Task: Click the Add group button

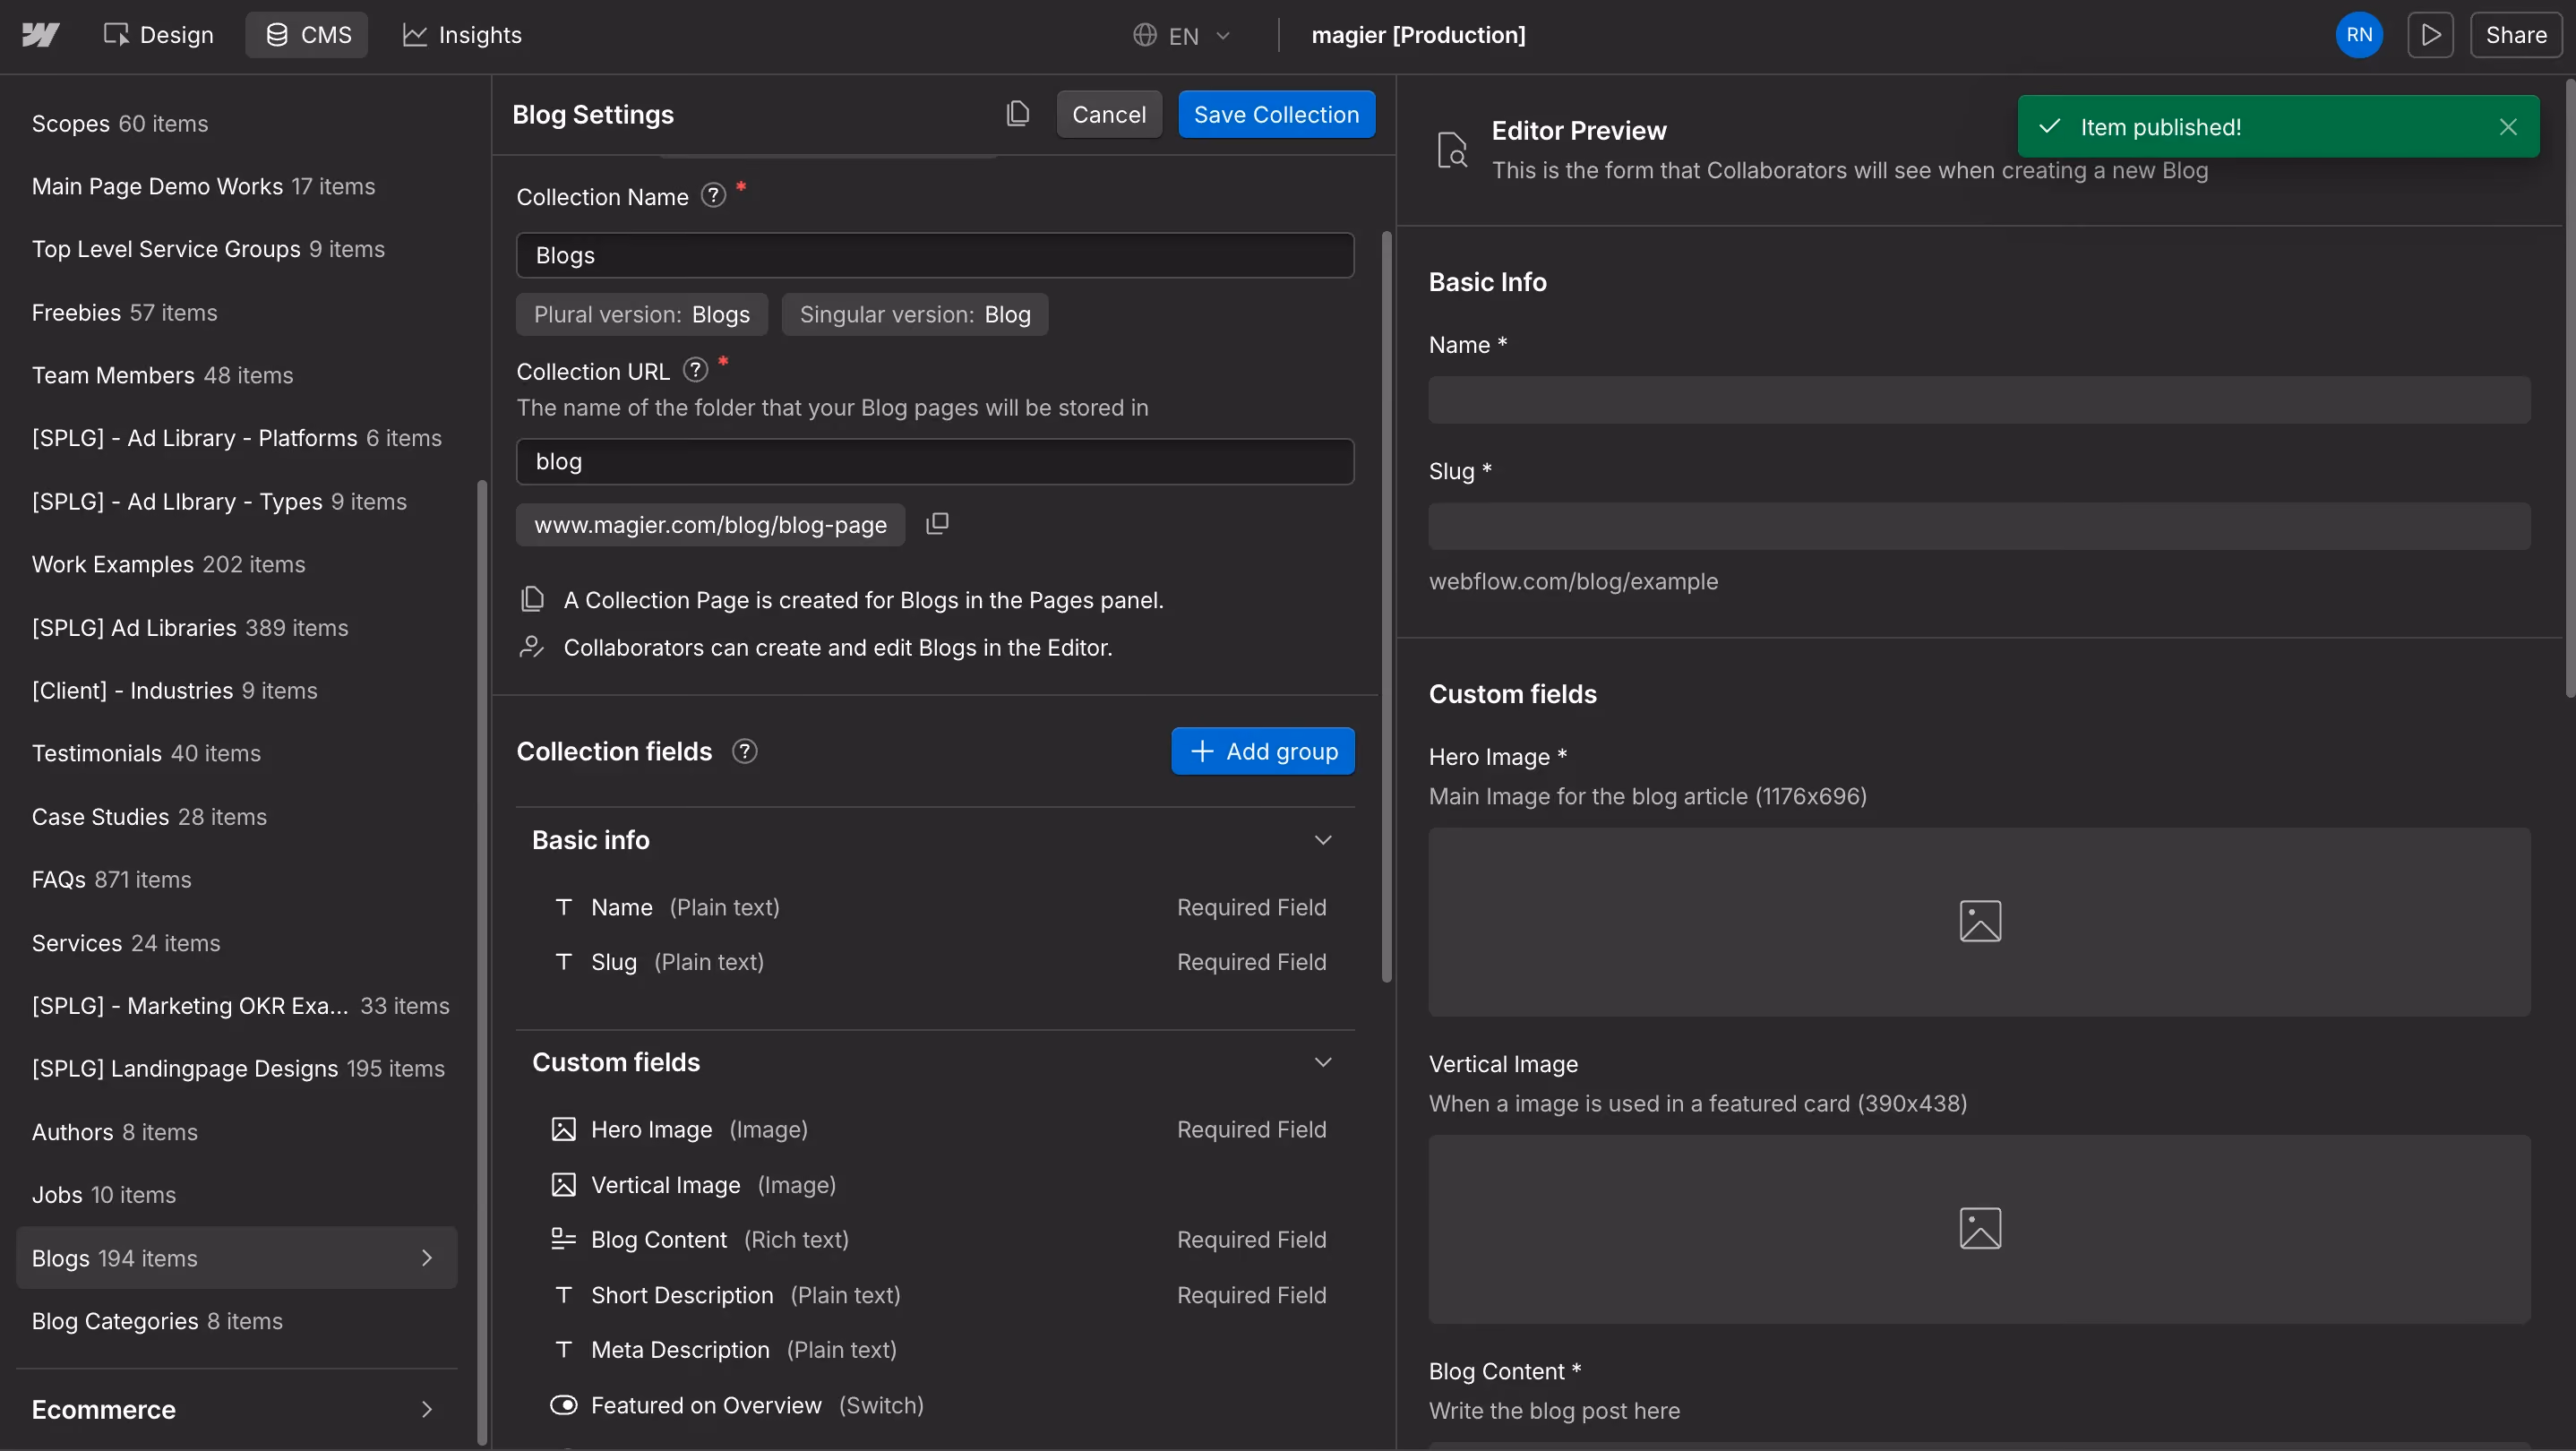Action: (x=1262, y=751)
